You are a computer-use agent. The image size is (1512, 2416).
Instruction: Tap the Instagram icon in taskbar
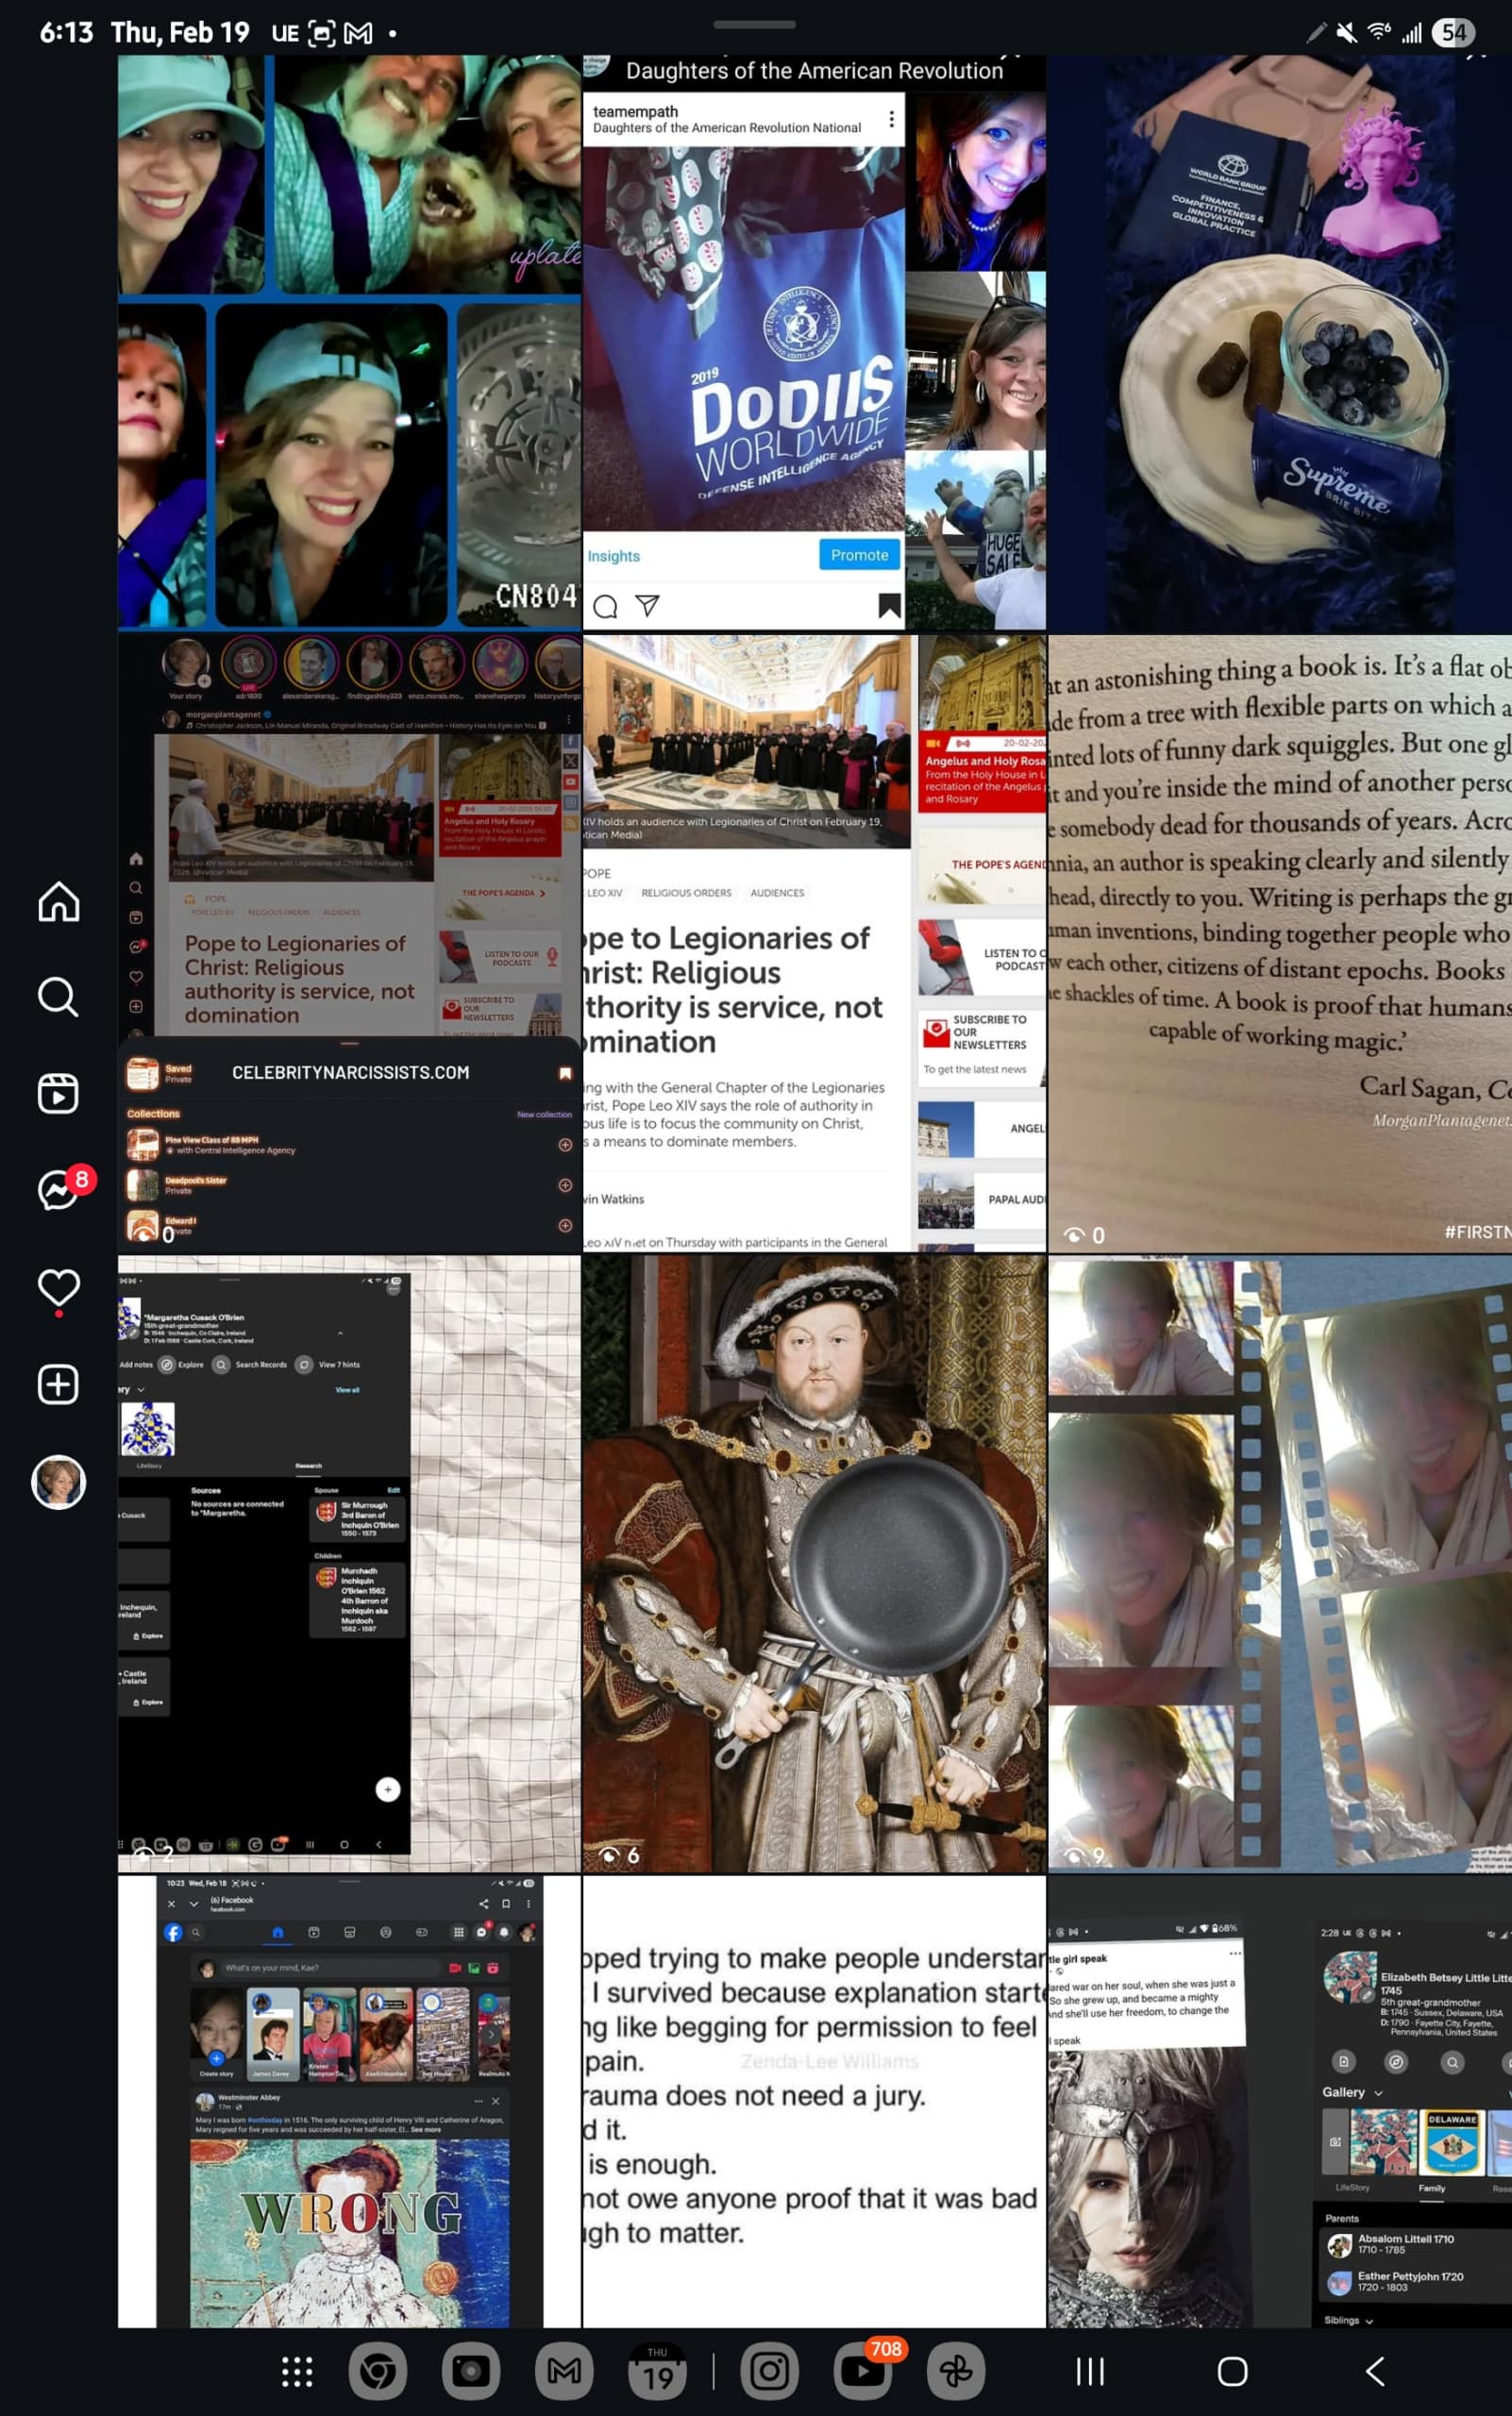coord(769,2371)
